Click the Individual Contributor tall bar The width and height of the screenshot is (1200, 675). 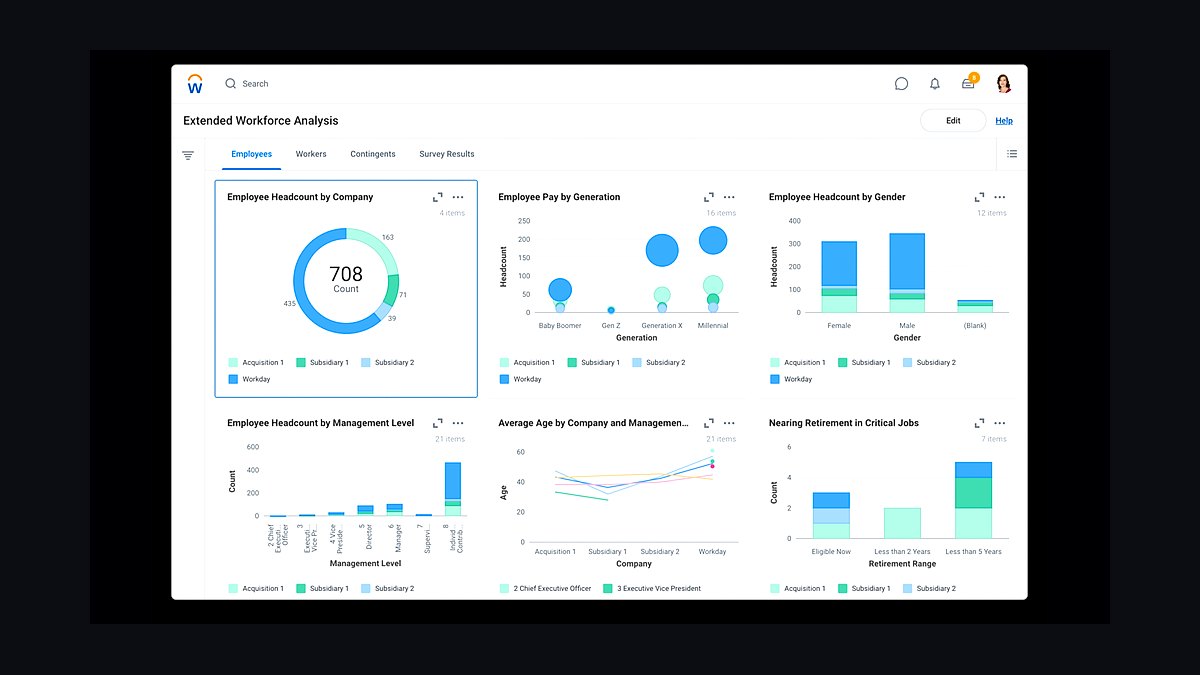(453, 489)
